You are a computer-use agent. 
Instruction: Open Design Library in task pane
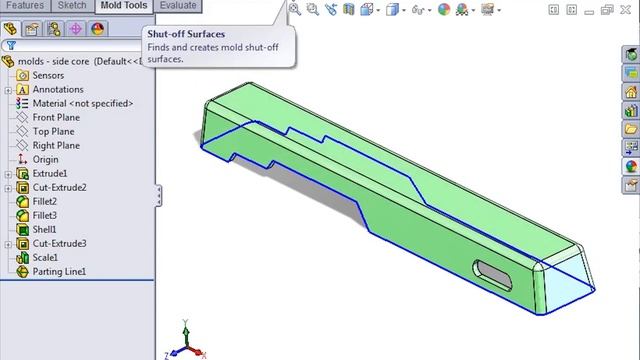click(631, 73)
